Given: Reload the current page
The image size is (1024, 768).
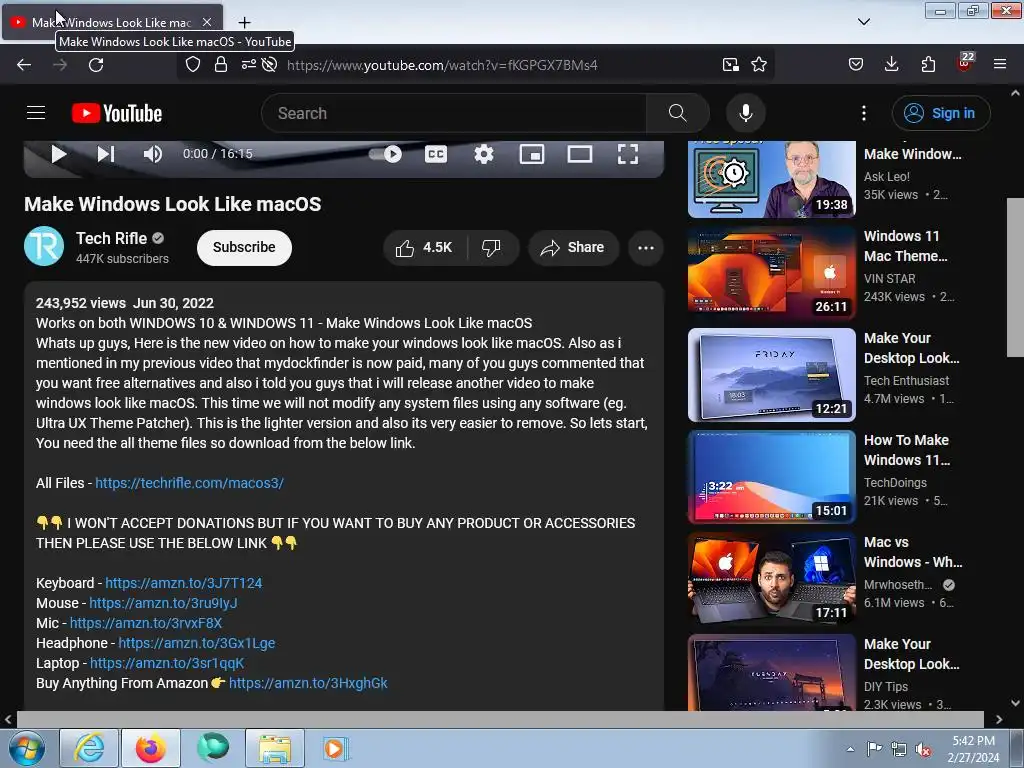Looking at the screenshot, I should click(x=96, y=65).
